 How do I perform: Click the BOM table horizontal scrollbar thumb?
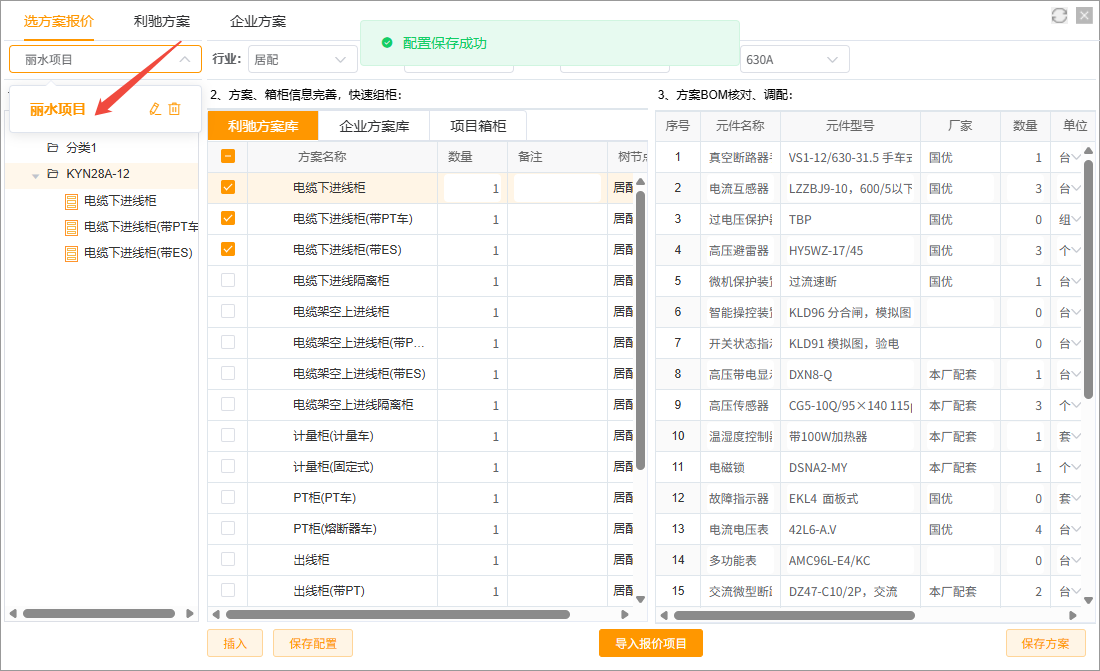[x=794, y=616]
